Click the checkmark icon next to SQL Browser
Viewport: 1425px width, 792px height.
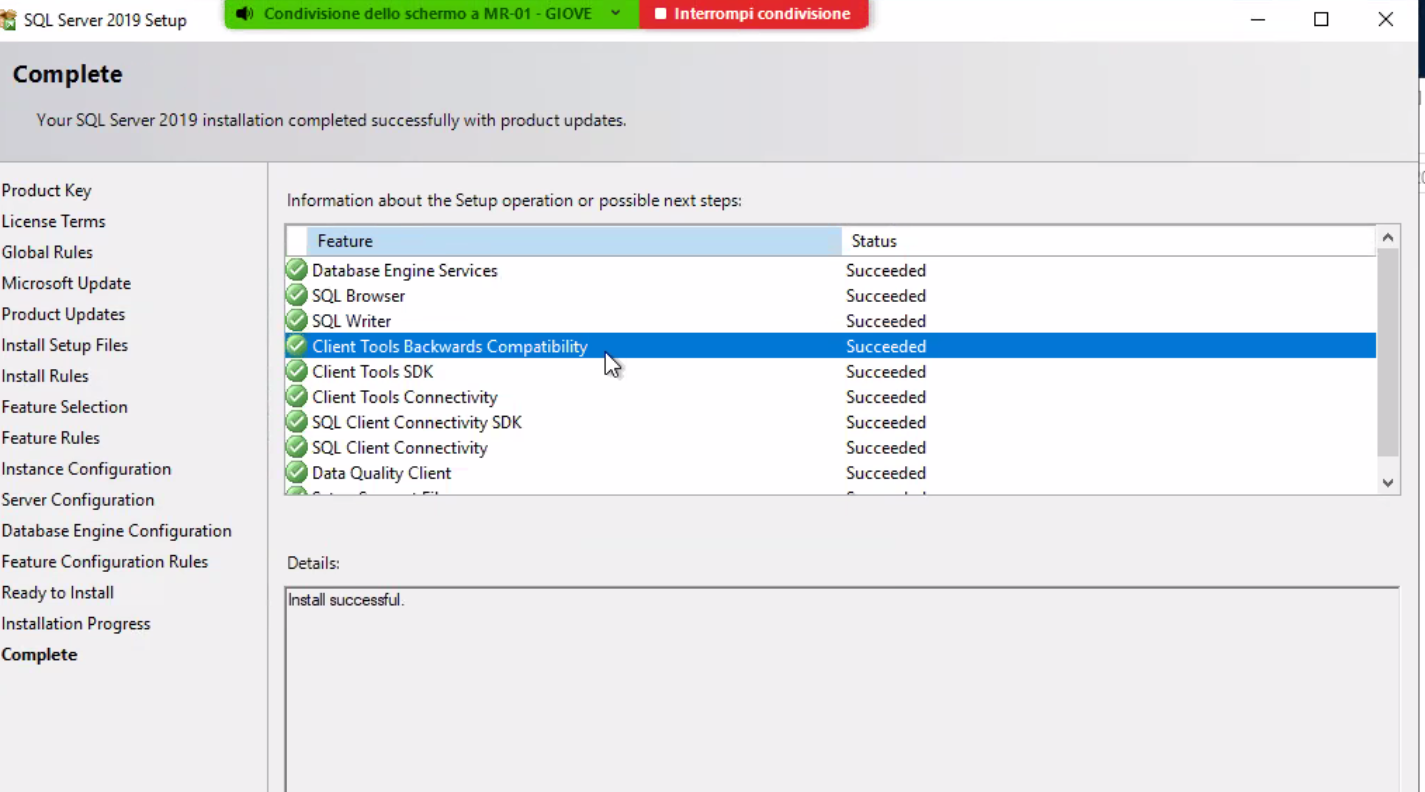pos(296,295)
